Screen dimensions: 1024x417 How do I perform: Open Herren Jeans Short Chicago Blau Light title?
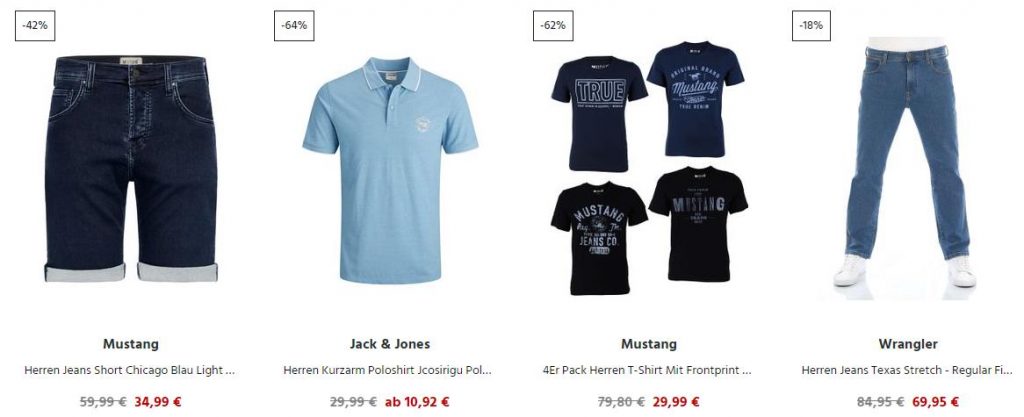point(129,370)
